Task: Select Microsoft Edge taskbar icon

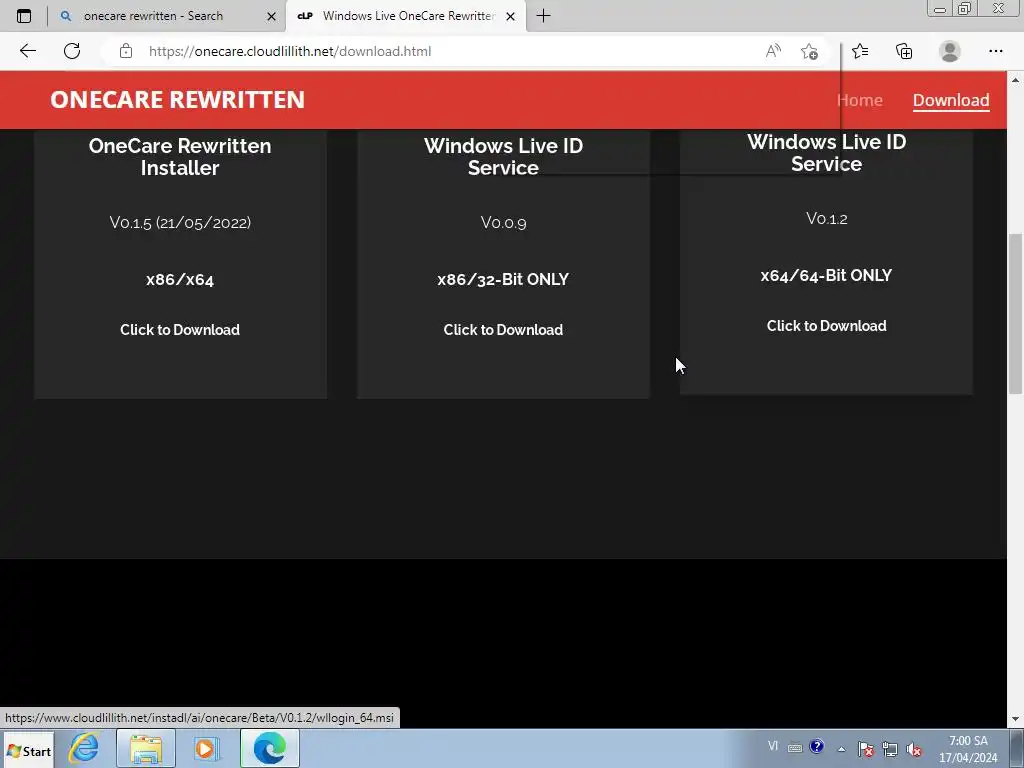Action: pyautogui.click(x=269, y=748)
